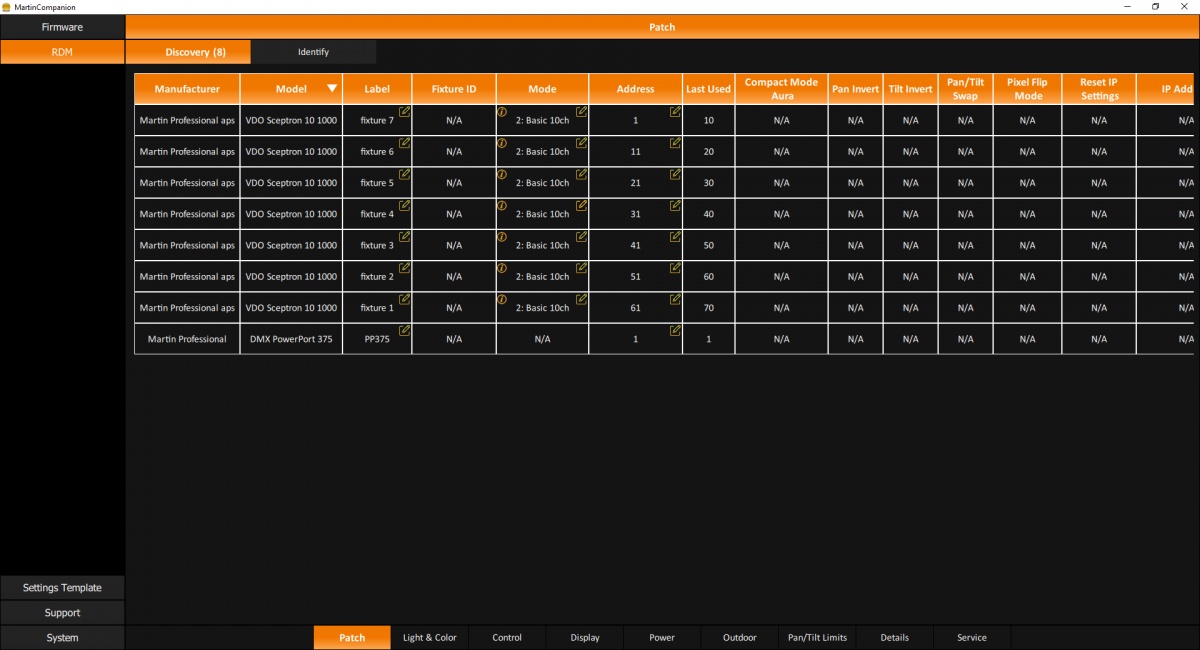Click Reset IP Settings column header

point(1099,89)
